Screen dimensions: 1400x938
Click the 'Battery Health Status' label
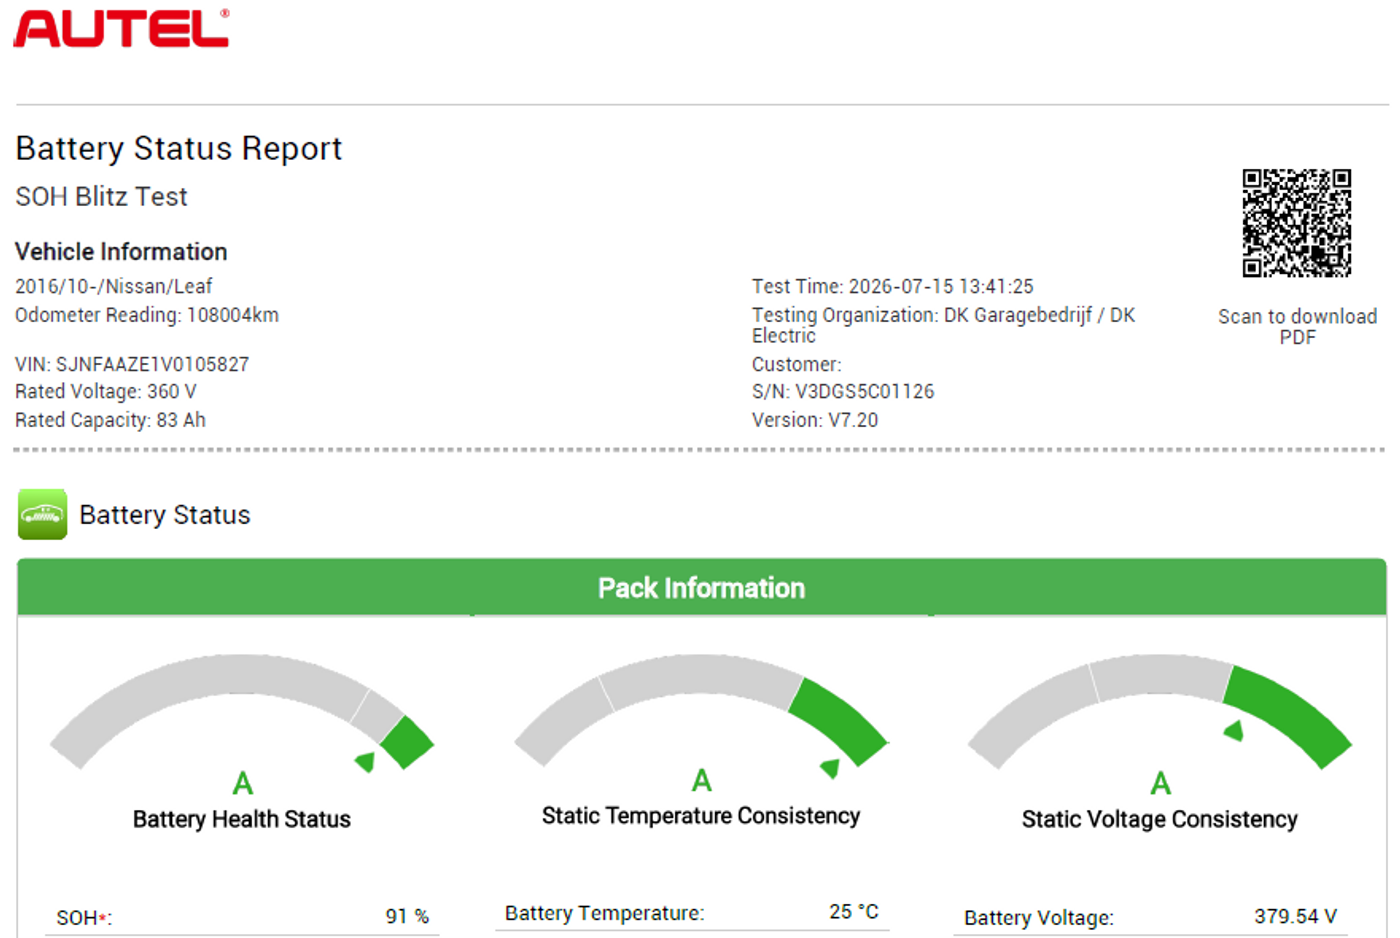[x=242, y=819]
